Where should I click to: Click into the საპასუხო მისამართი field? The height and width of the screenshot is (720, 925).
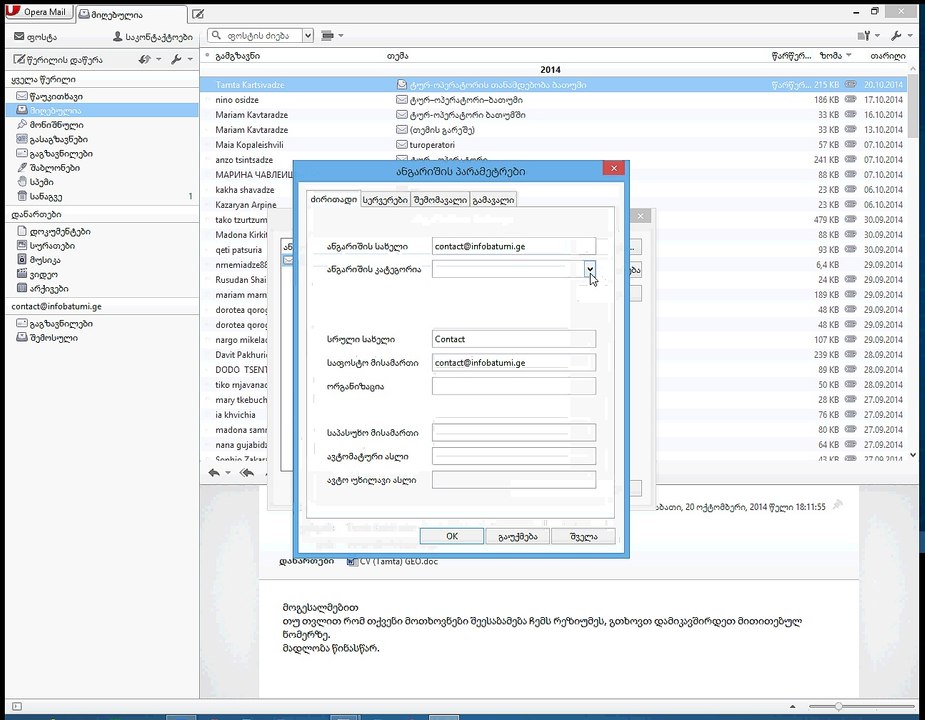[514, 433]
